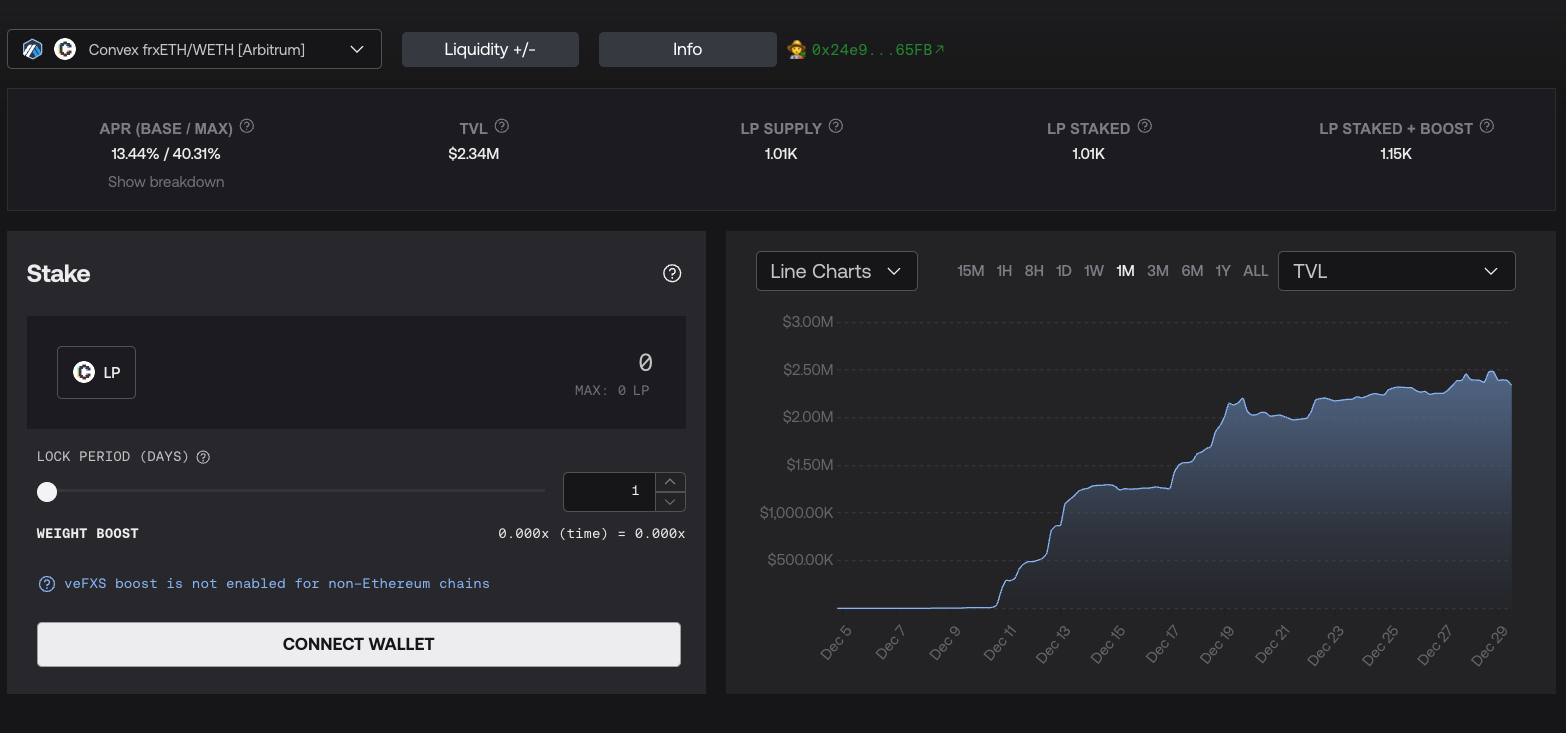Increase lock period days with up arrow
This screenshot has height=733, width=1566.
pyautogui.click(x=670, y=481)
